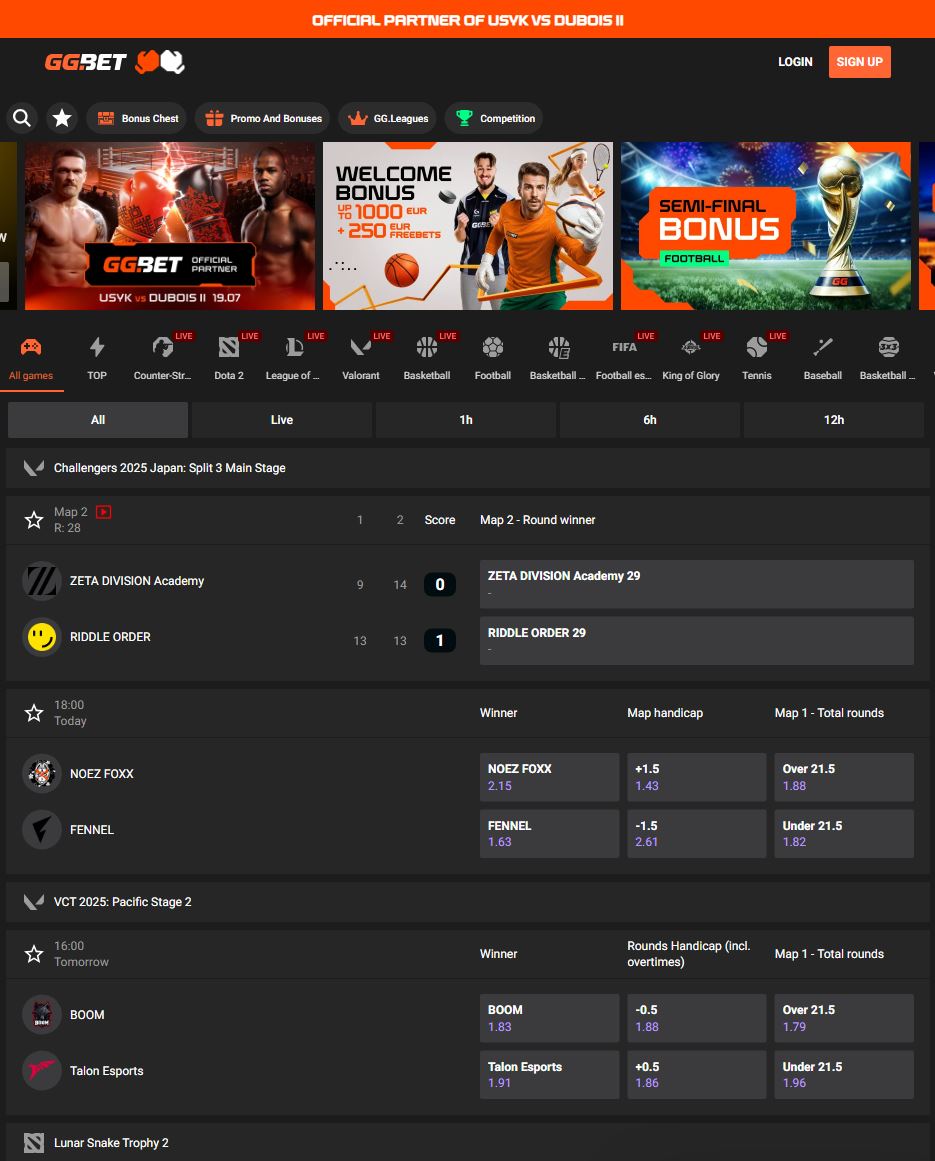Collapse VCT 2025: Pacific Stage 2 section
The width and height of the screenshot is (935, 1161).
pos(467,902)
